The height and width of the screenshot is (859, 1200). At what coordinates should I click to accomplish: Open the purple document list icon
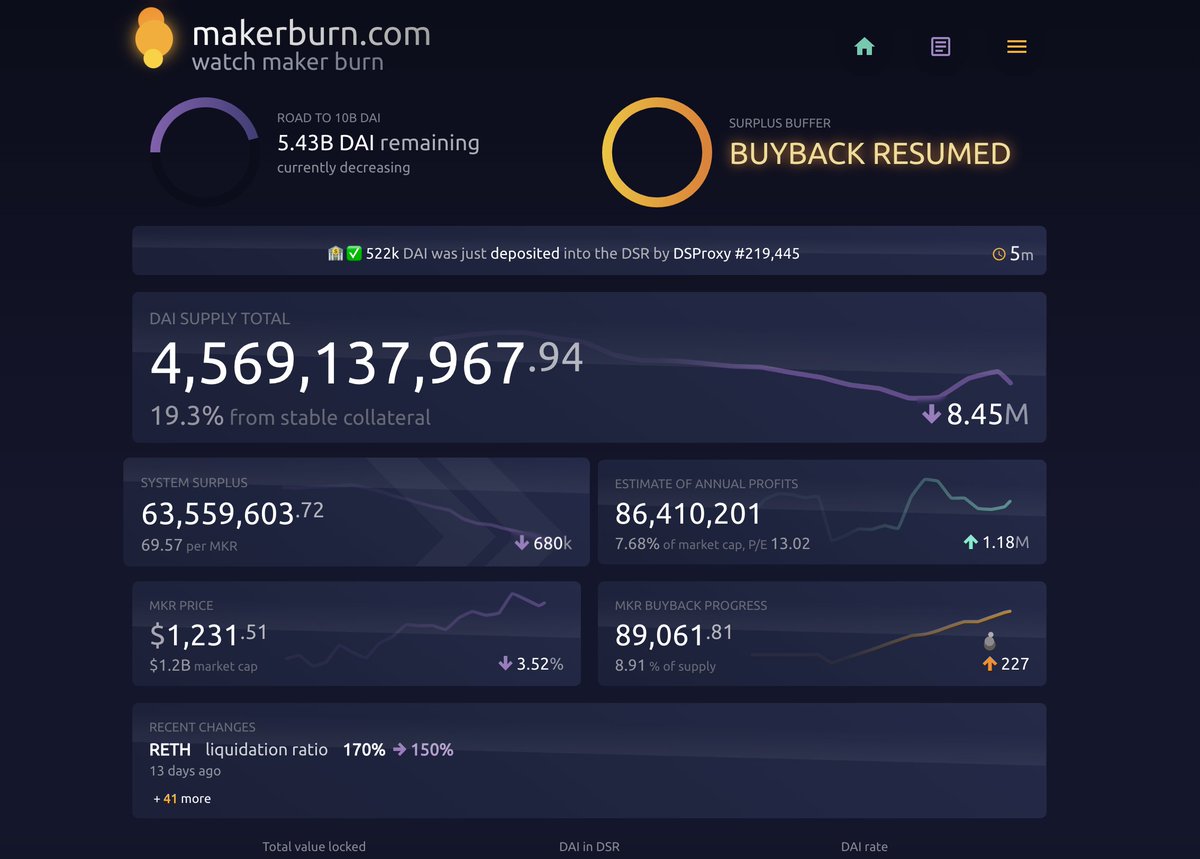[x=940, y=47]
